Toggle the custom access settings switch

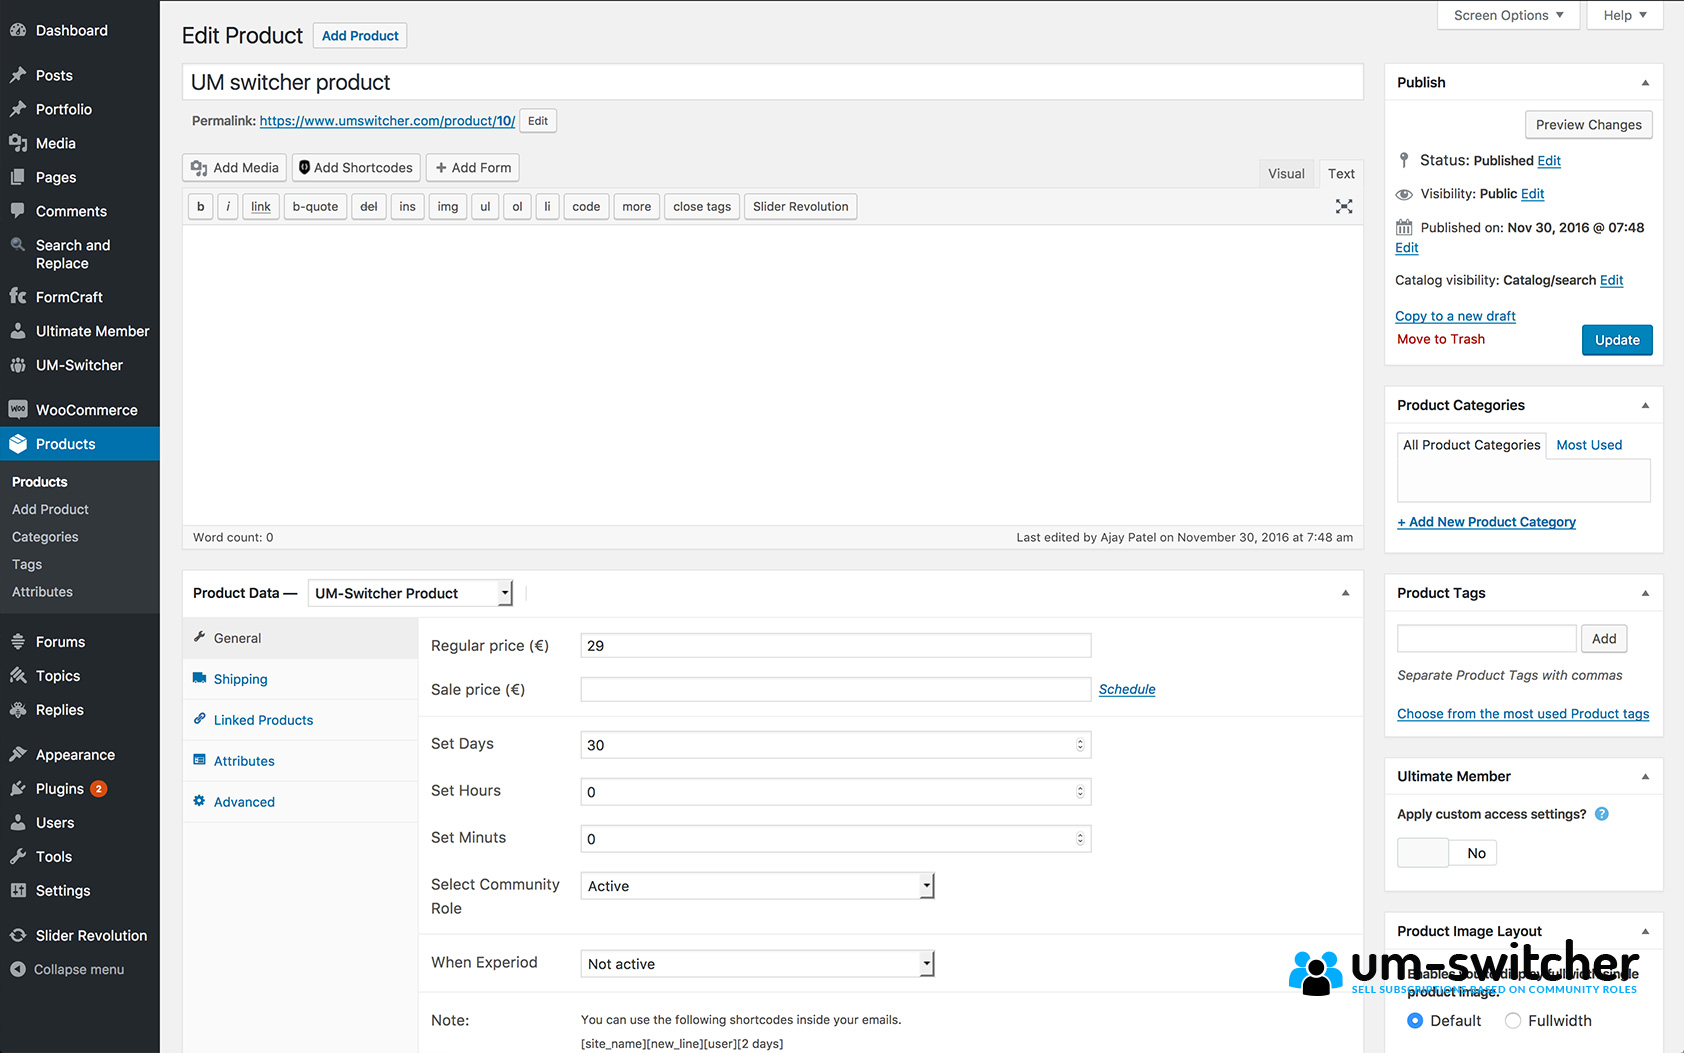click(x=1447, y=853)
